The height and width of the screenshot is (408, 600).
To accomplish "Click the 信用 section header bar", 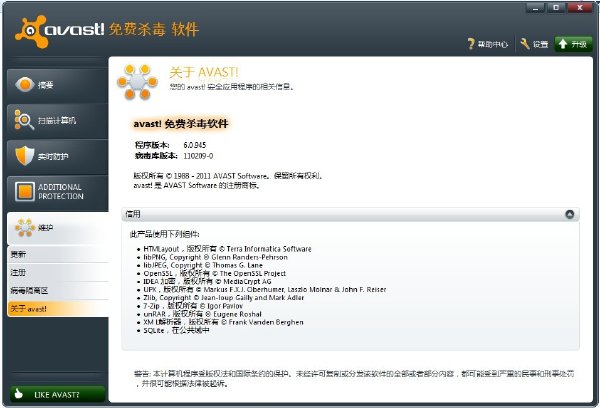I will pos(350,214).
